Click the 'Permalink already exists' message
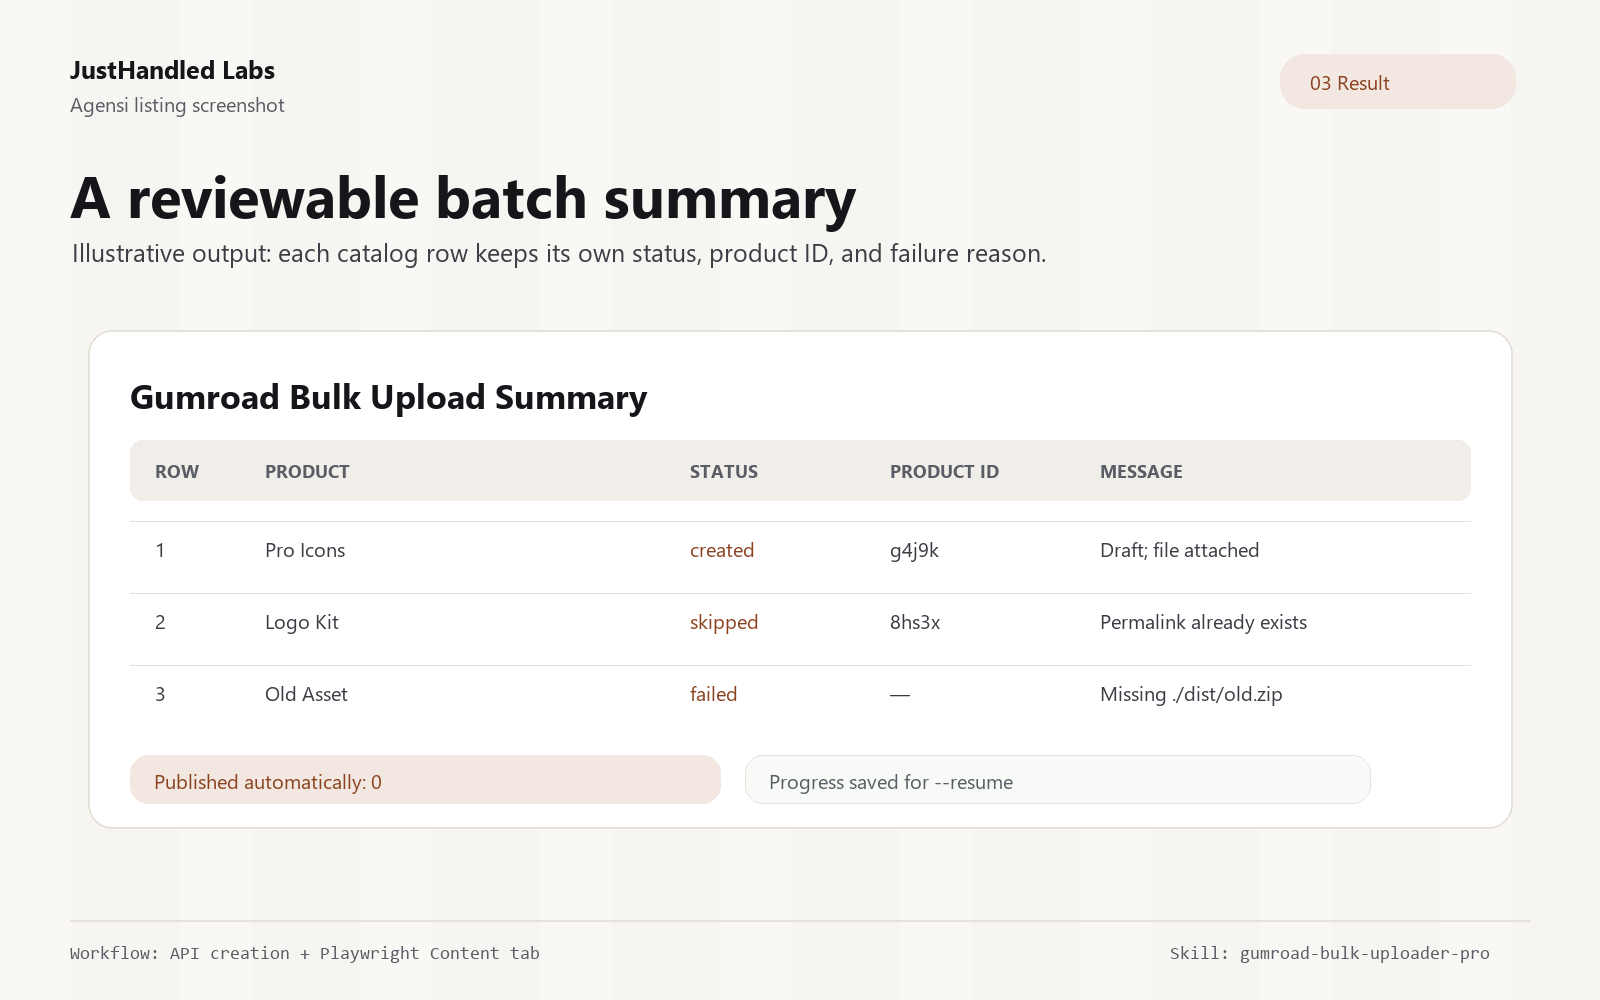 1203,622
